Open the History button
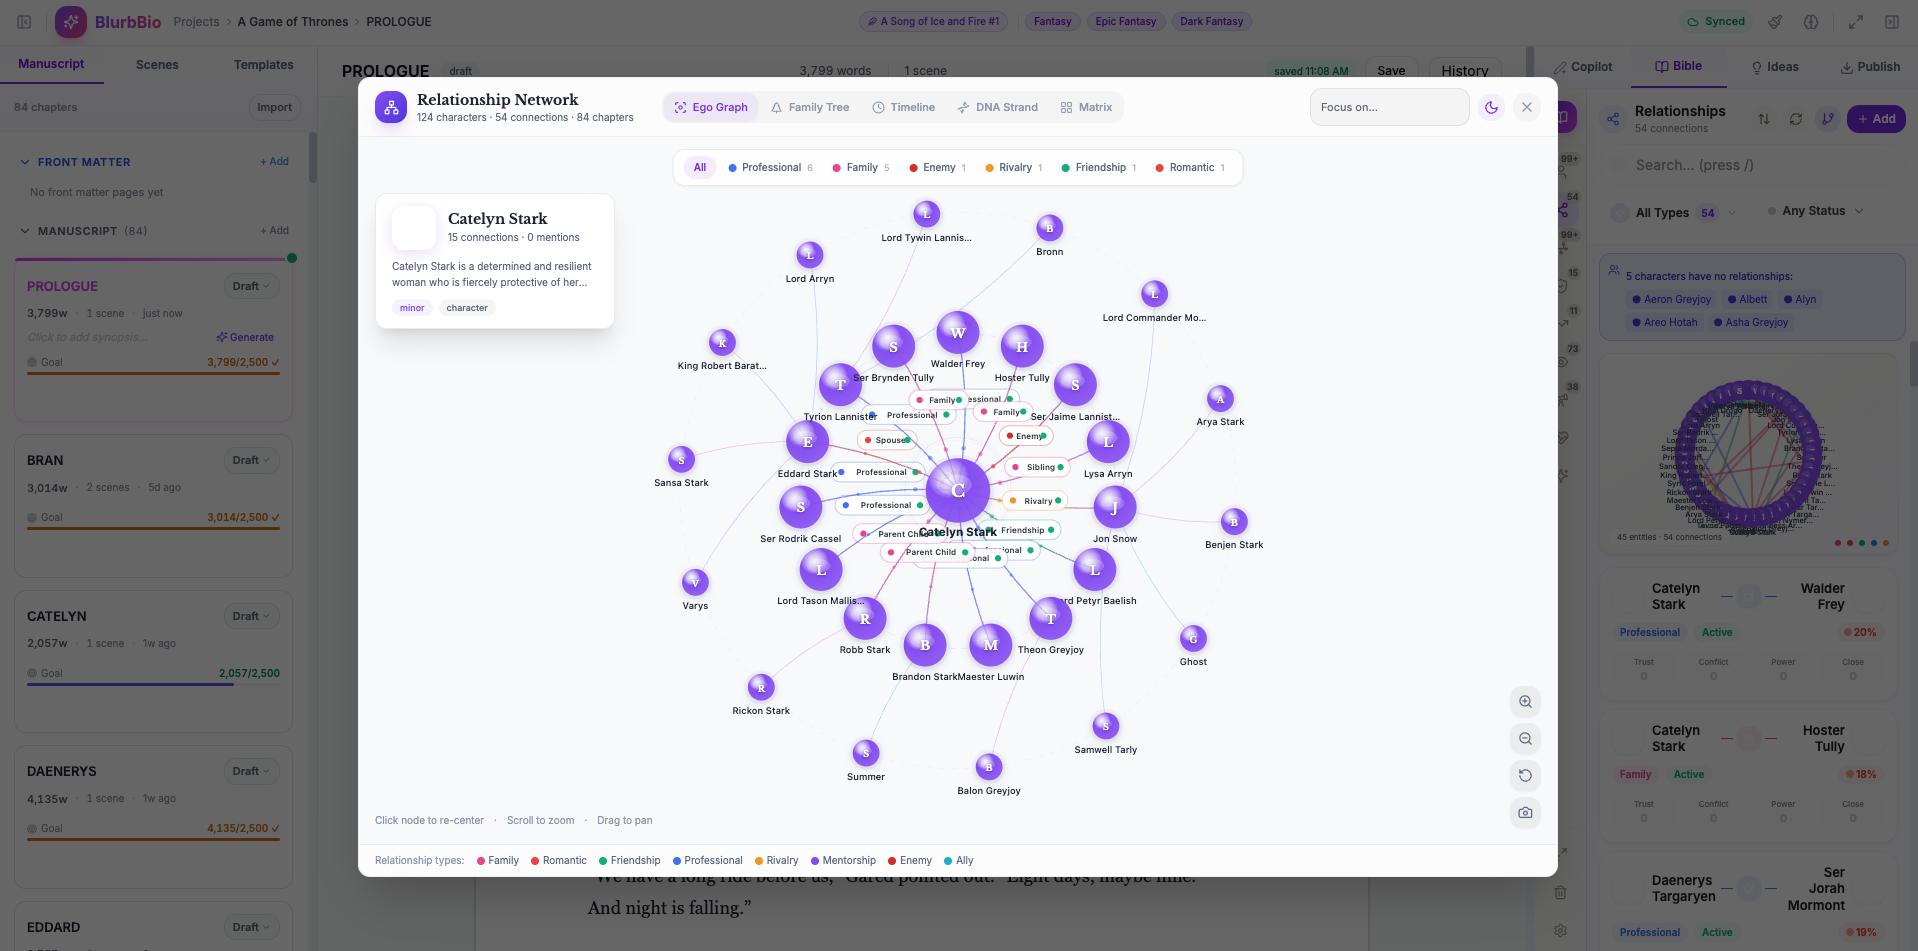The height and width of the screenshot is (951, 1918). point(1465,71)
